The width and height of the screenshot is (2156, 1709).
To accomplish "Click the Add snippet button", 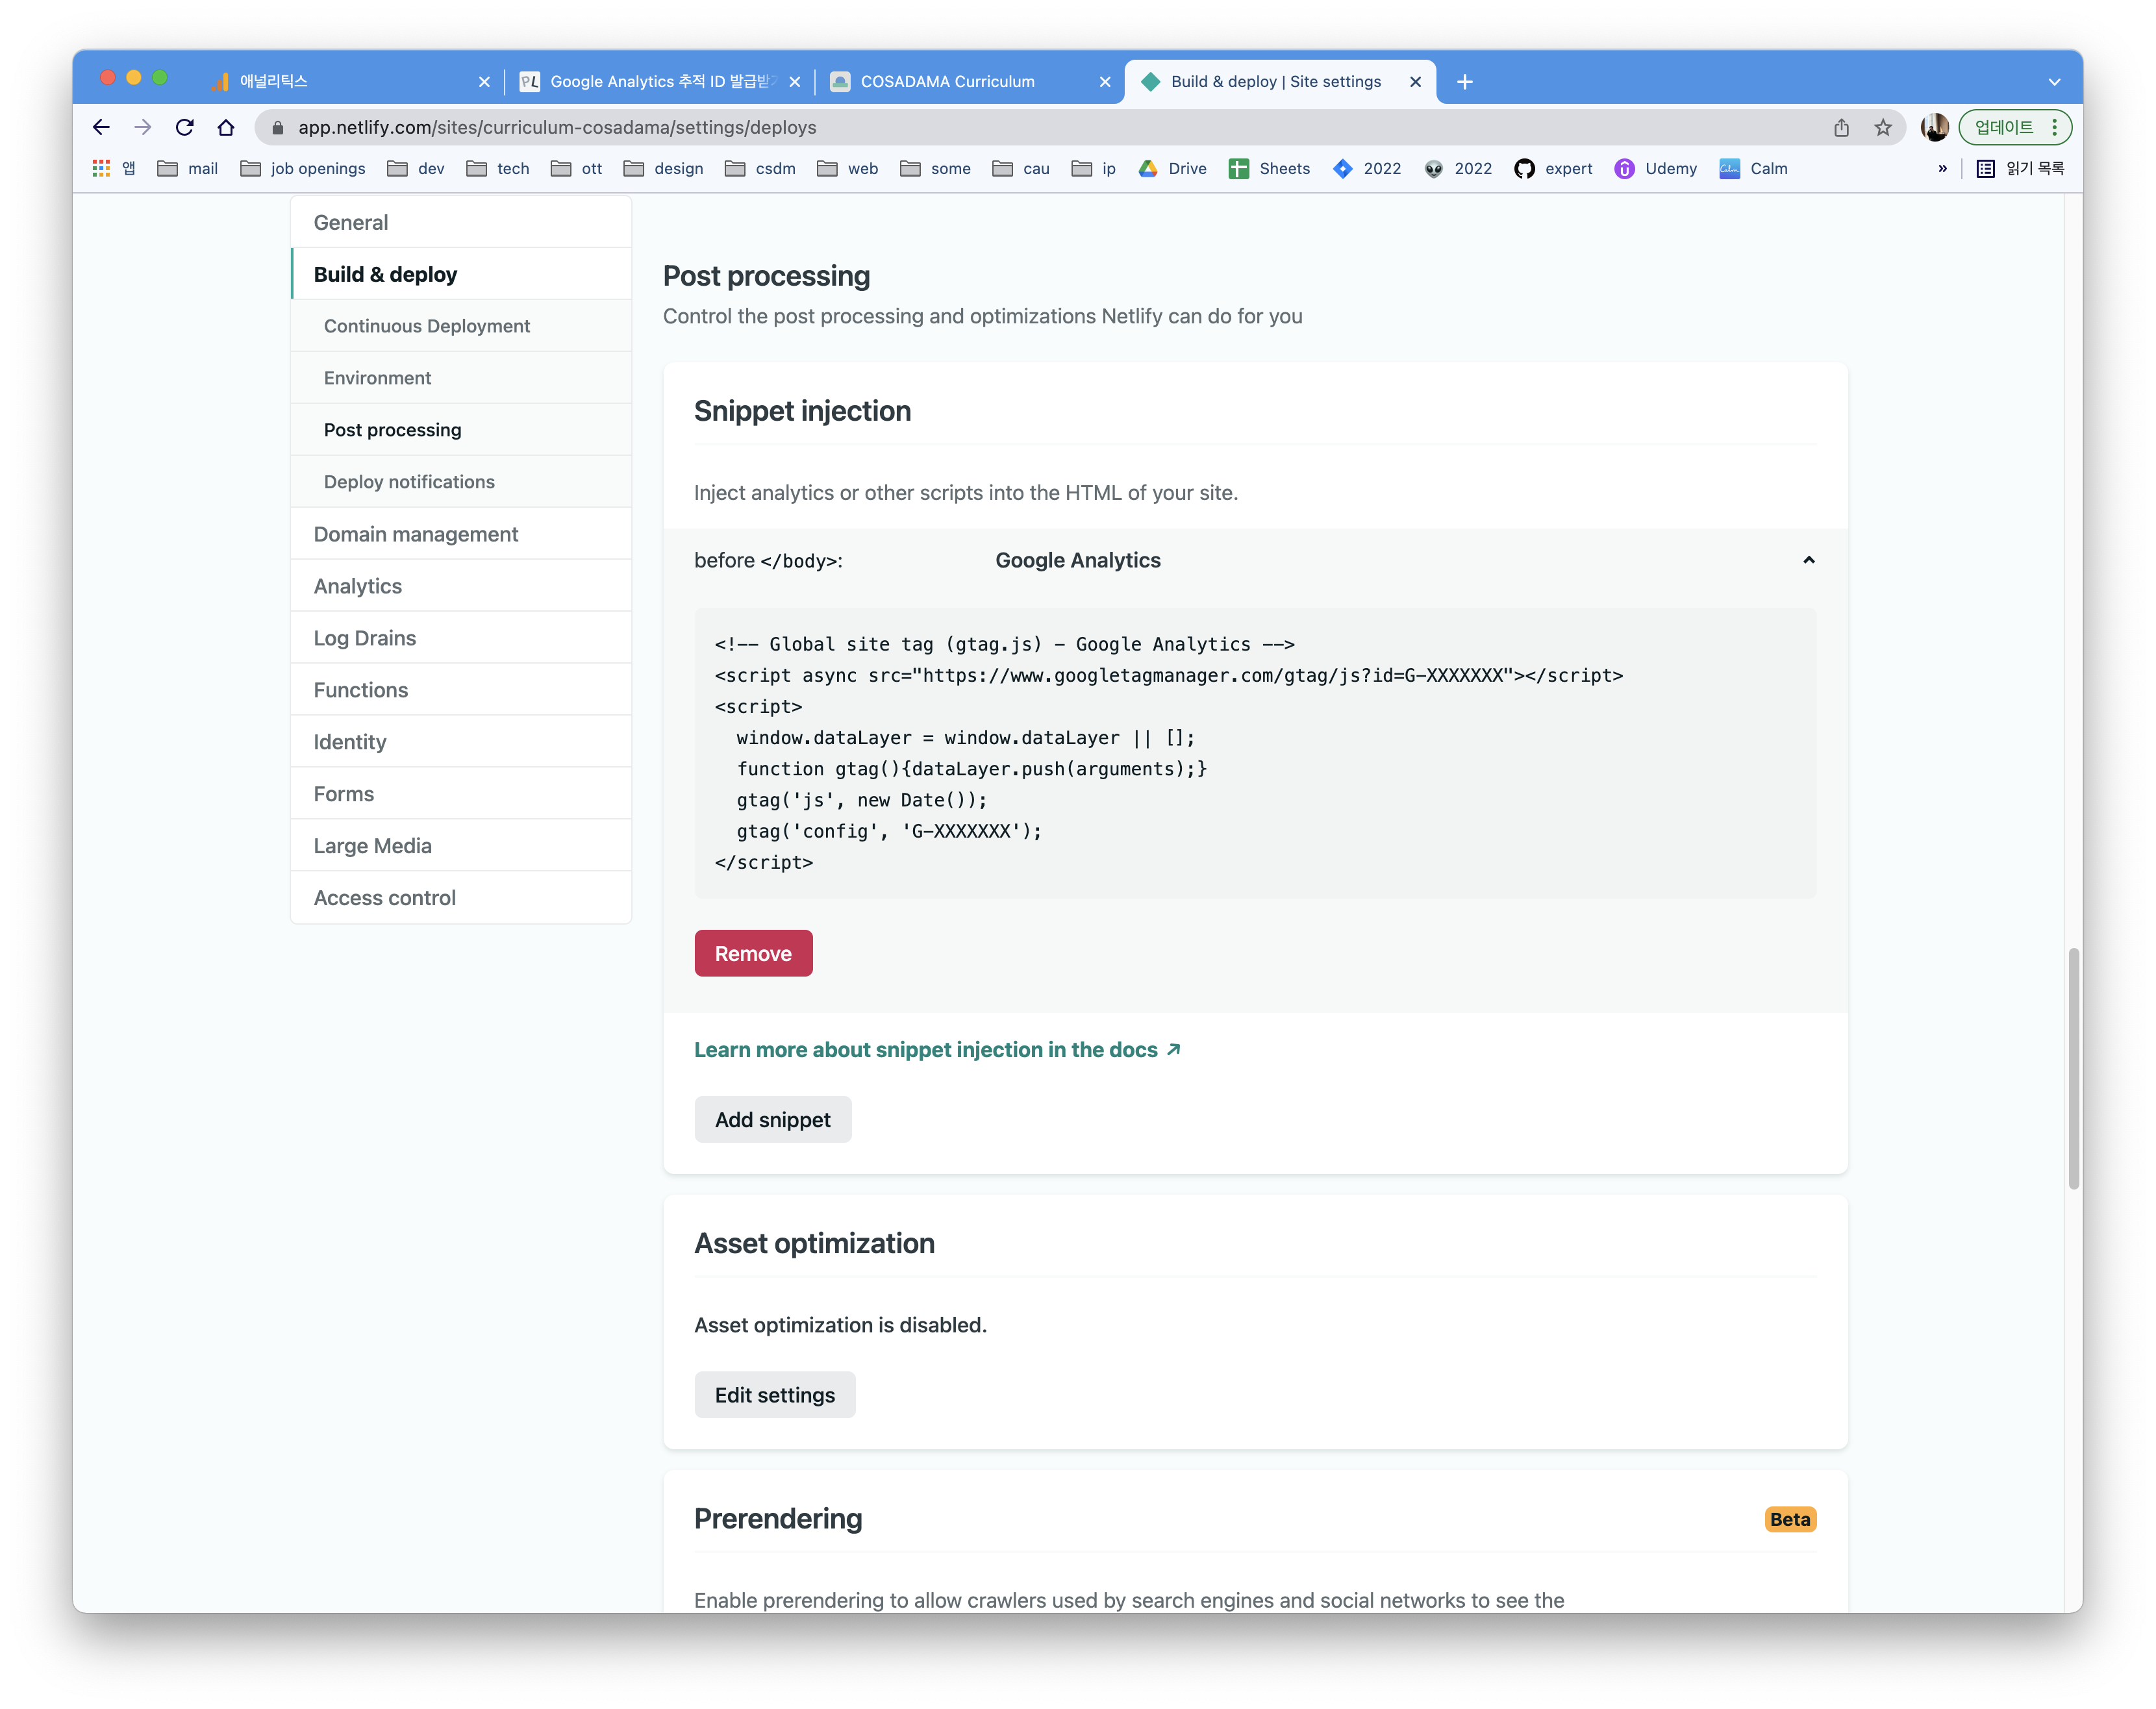I will 772,1120.
